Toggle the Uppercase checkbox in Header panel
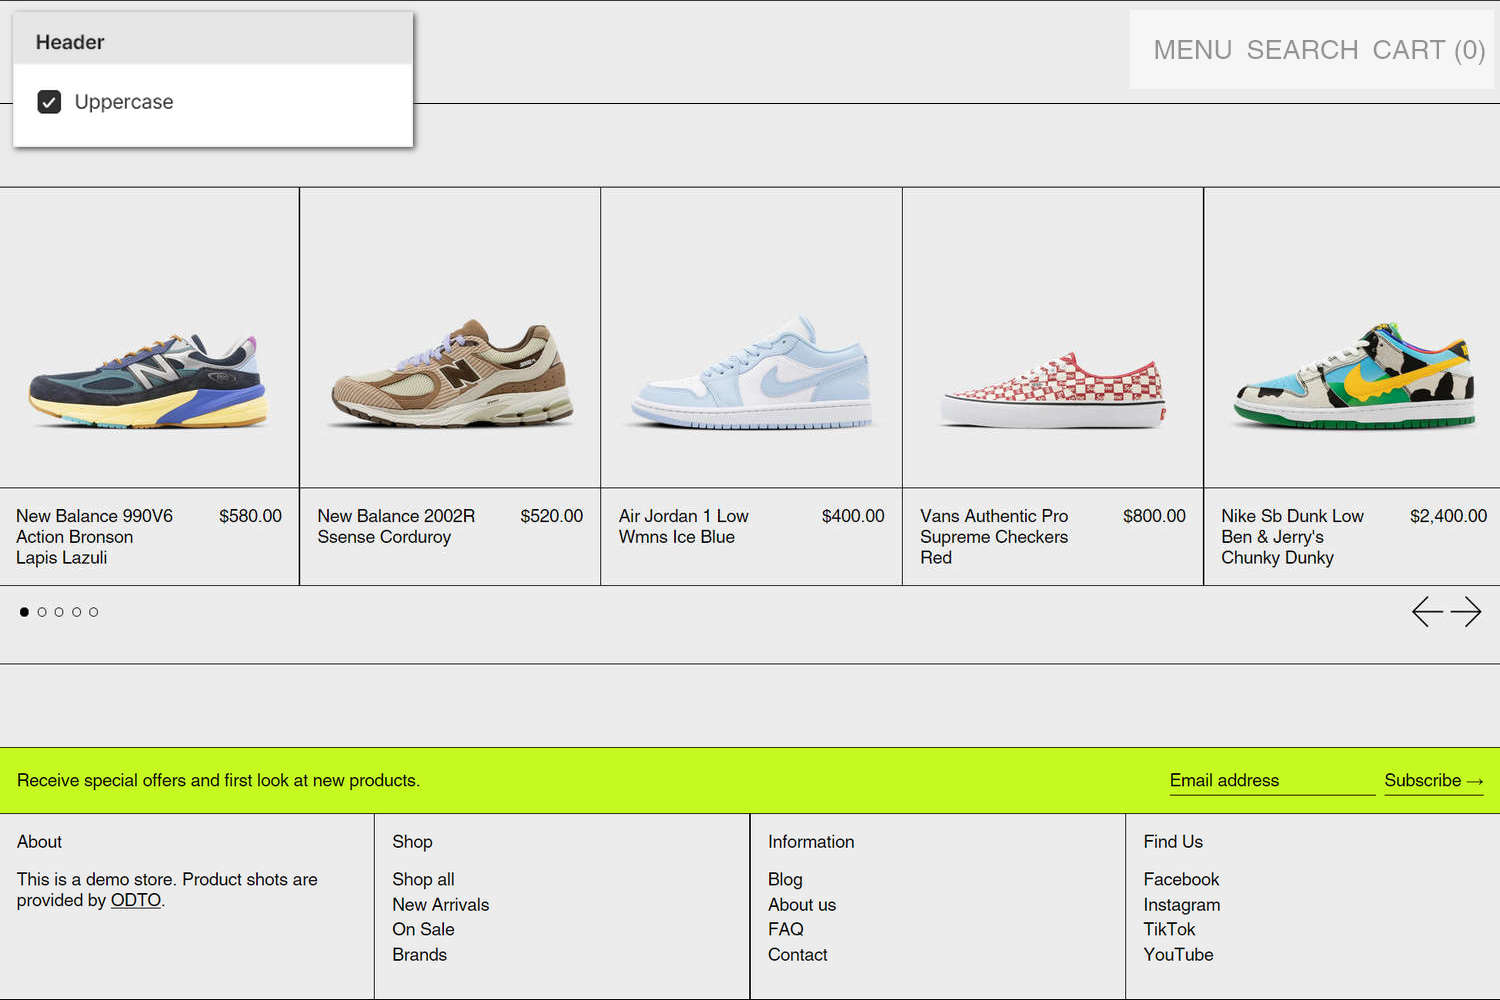 click(x=49, y=101)
